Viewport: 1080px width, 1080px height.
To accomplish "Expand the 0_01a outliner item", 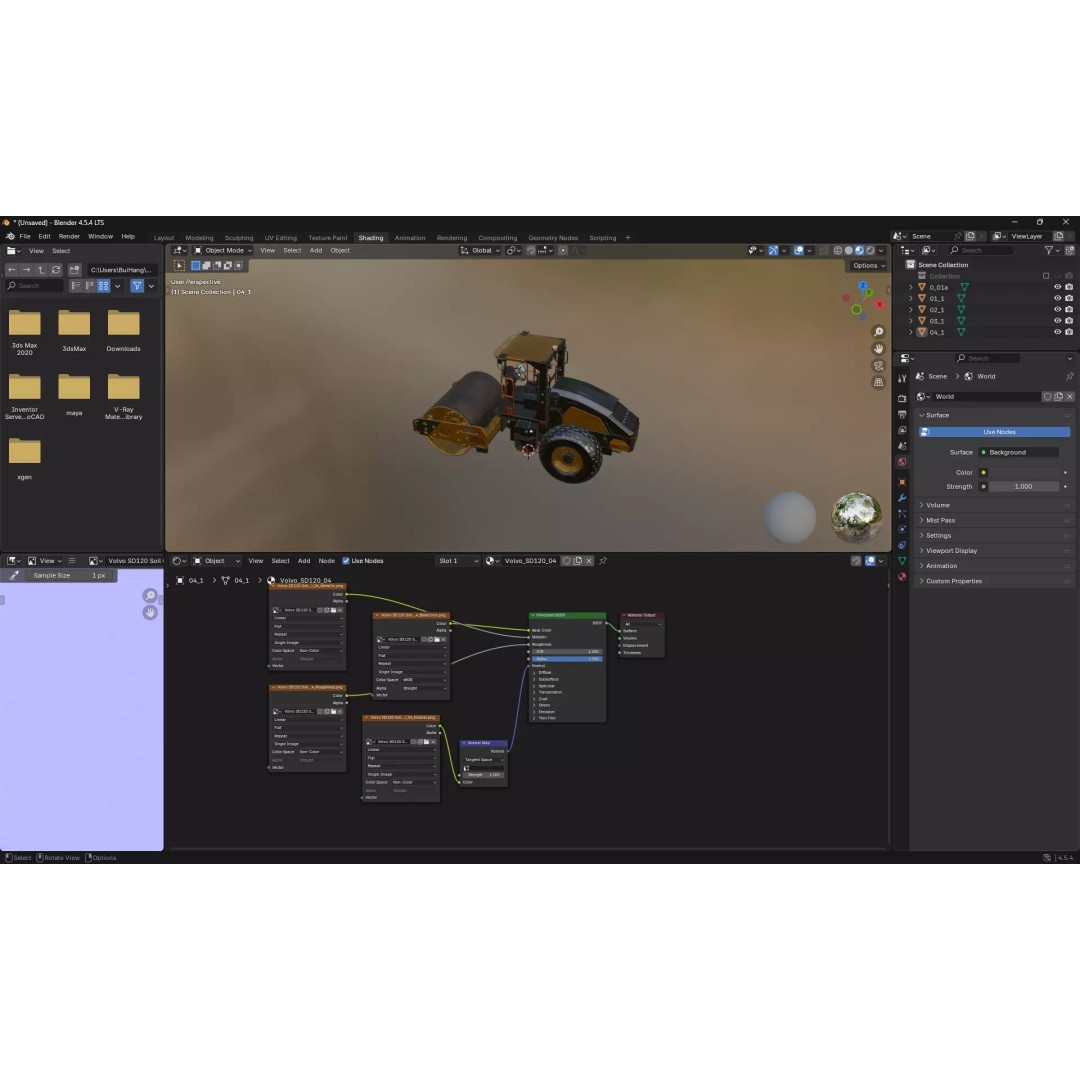I will [x=911, y=287].
